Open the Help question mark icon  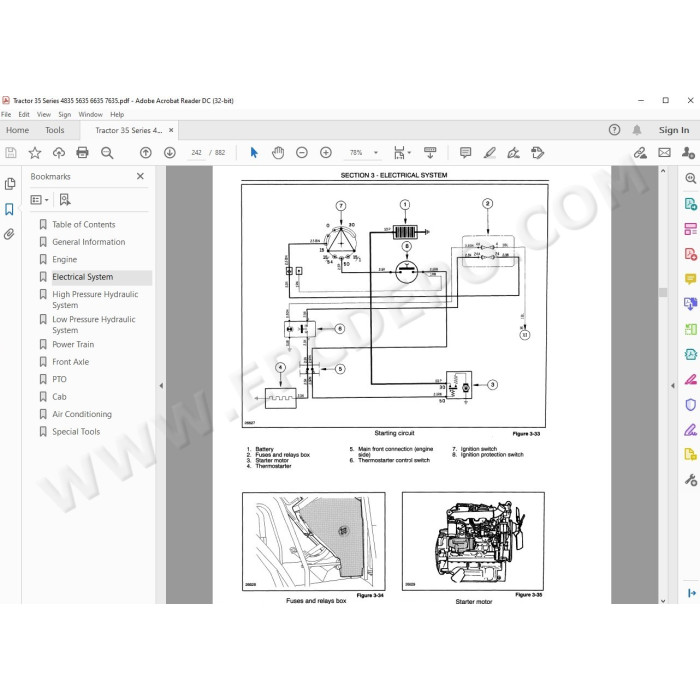[x=614, y=130]
